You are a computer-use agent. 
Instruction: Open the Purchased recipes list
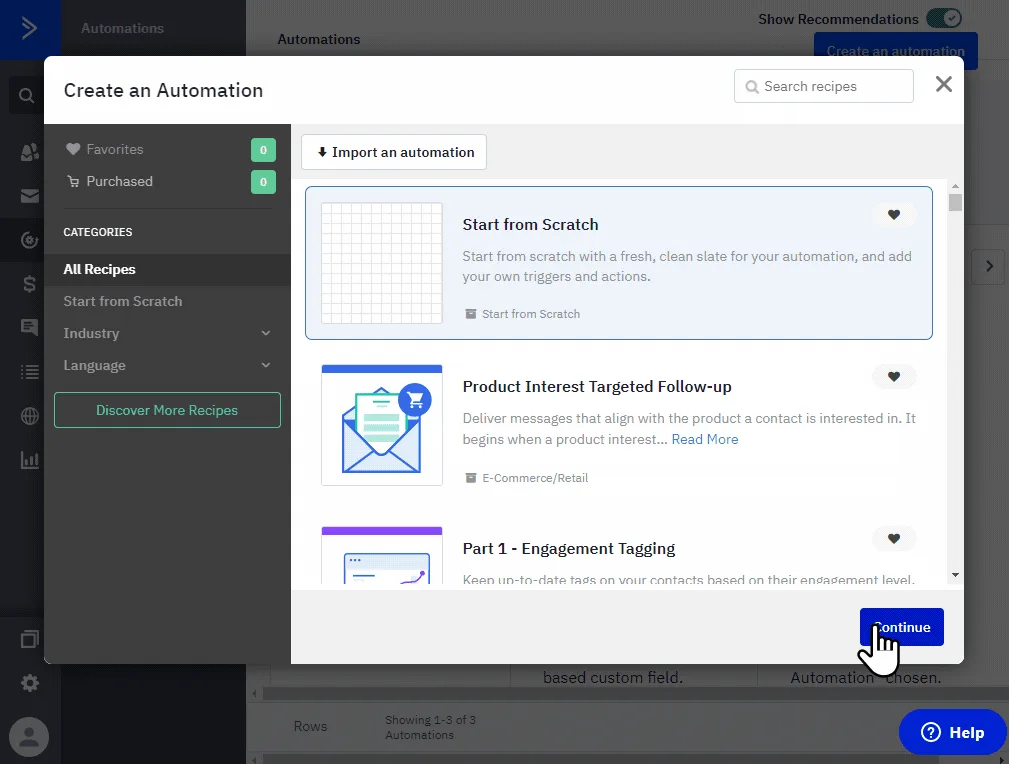(x=110, y=182)
